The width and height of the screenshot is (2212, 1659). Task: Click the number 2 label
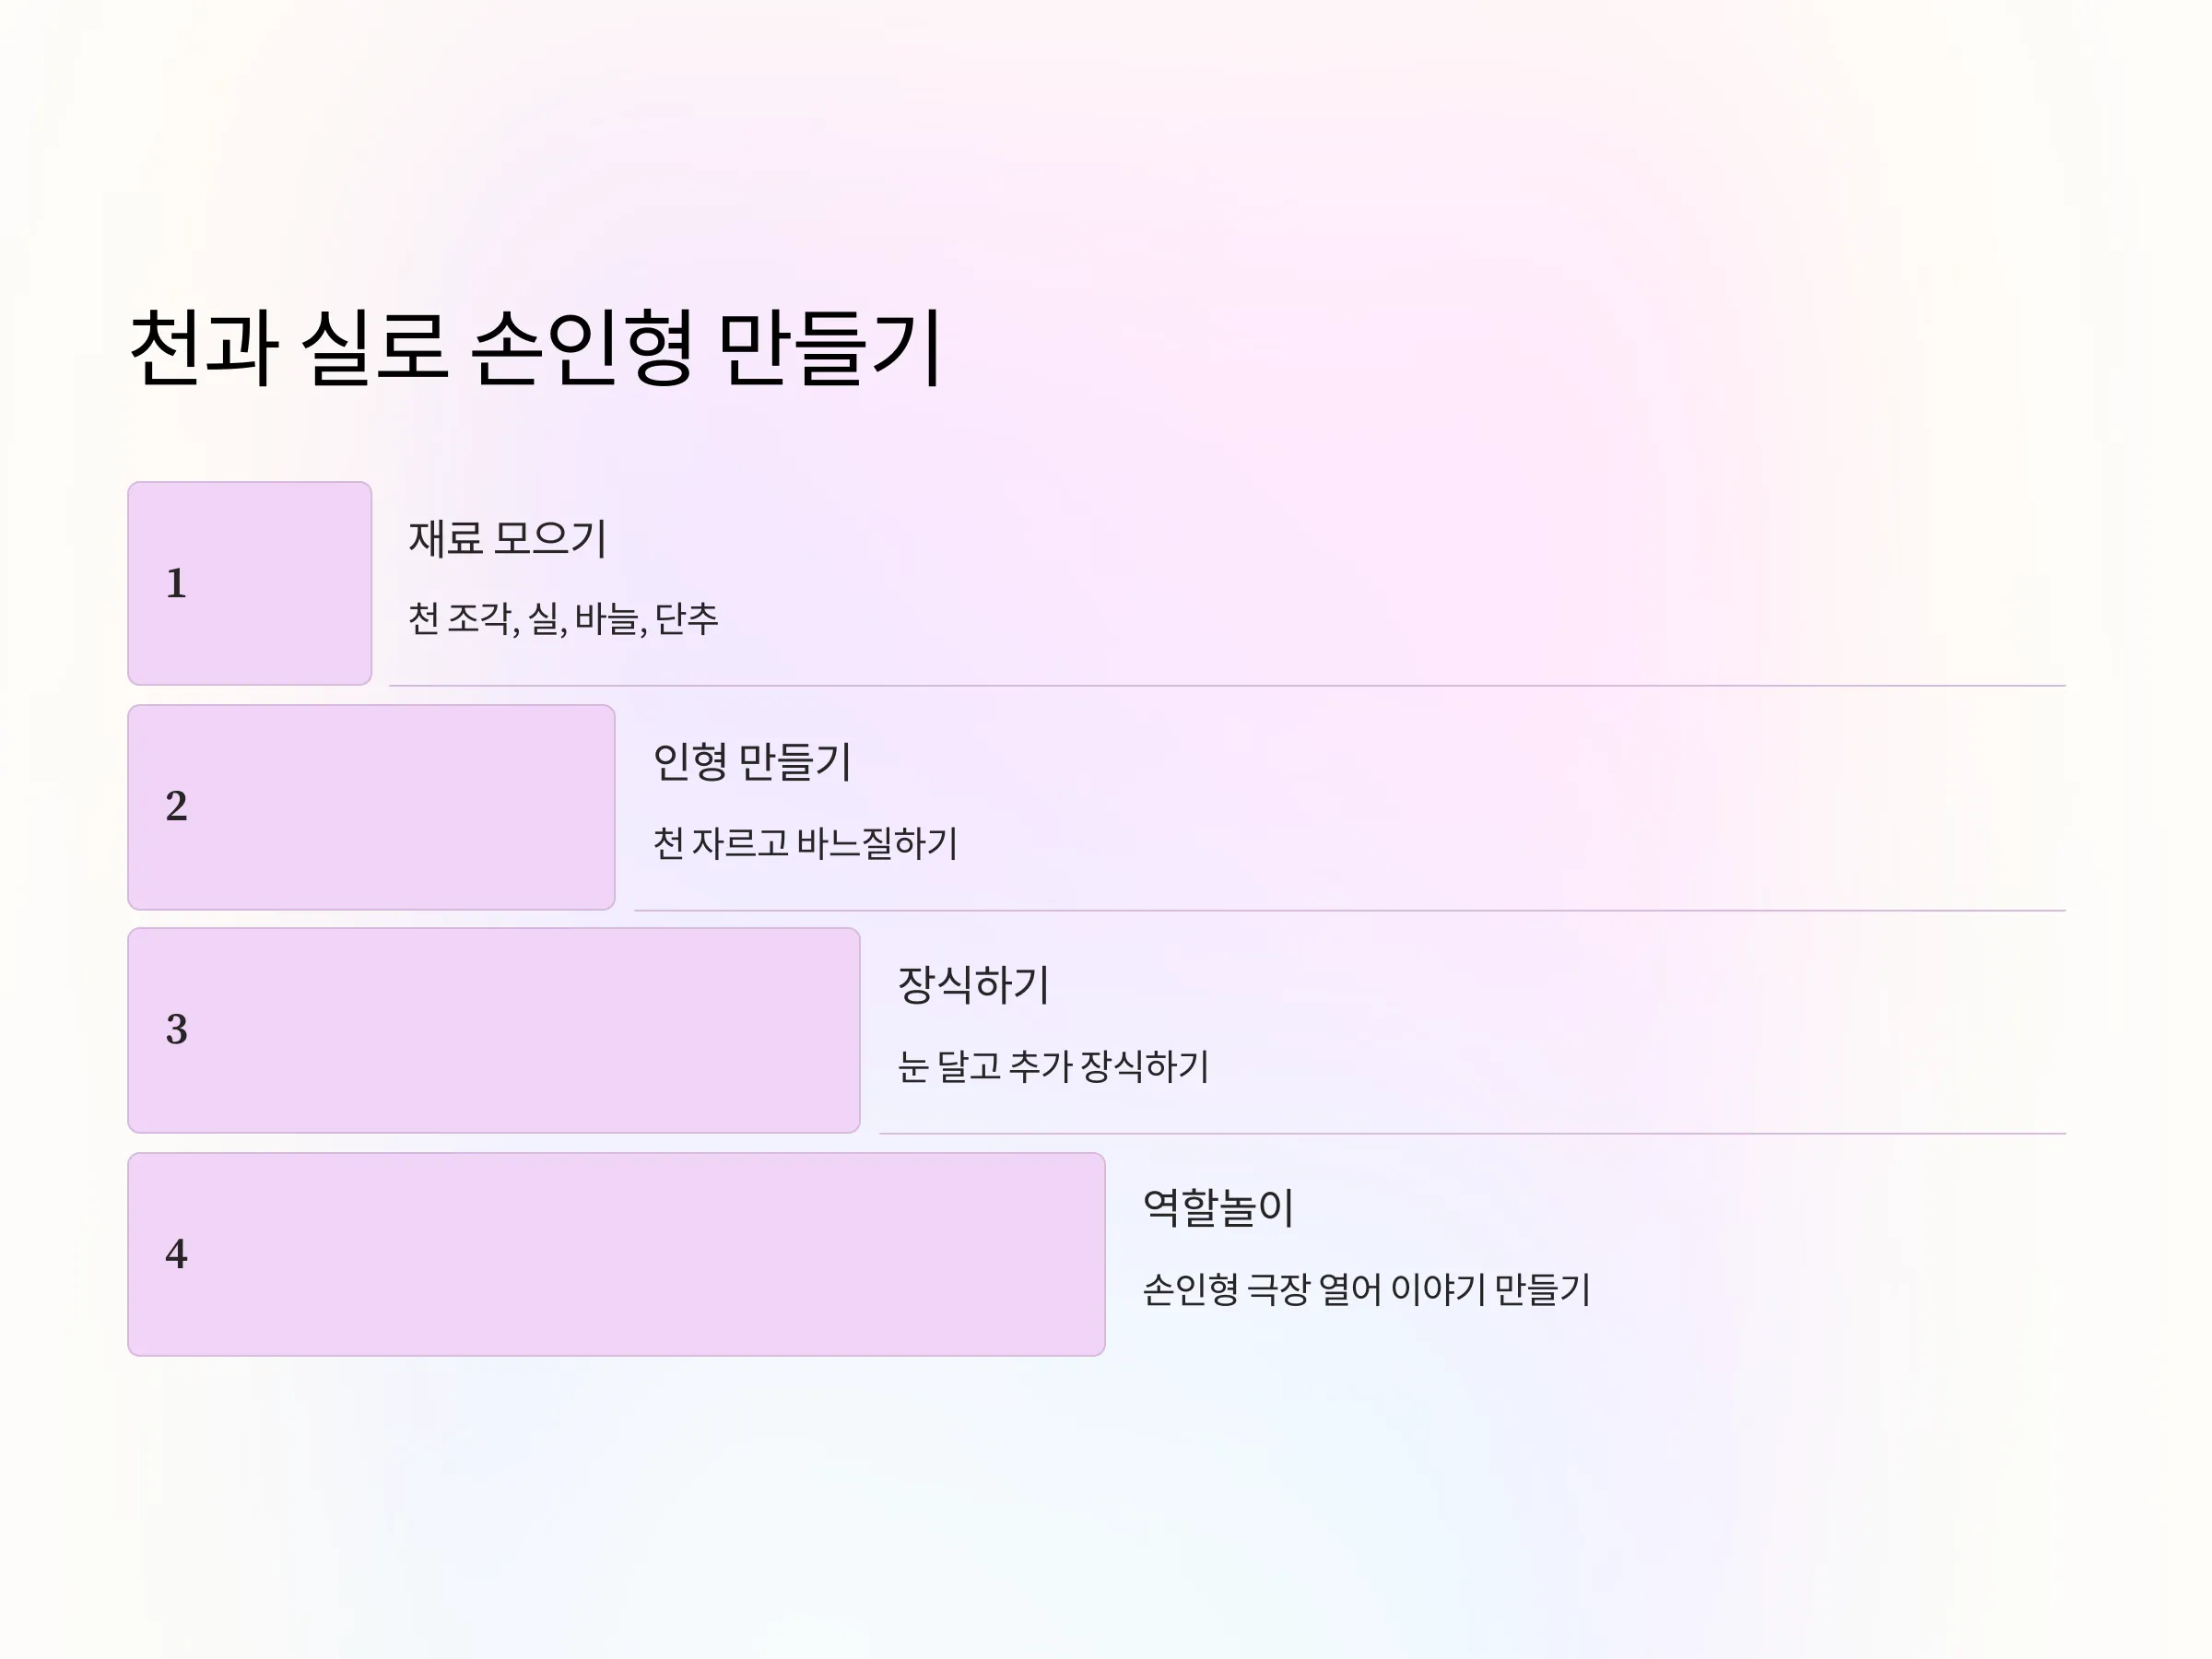[176, 807]
